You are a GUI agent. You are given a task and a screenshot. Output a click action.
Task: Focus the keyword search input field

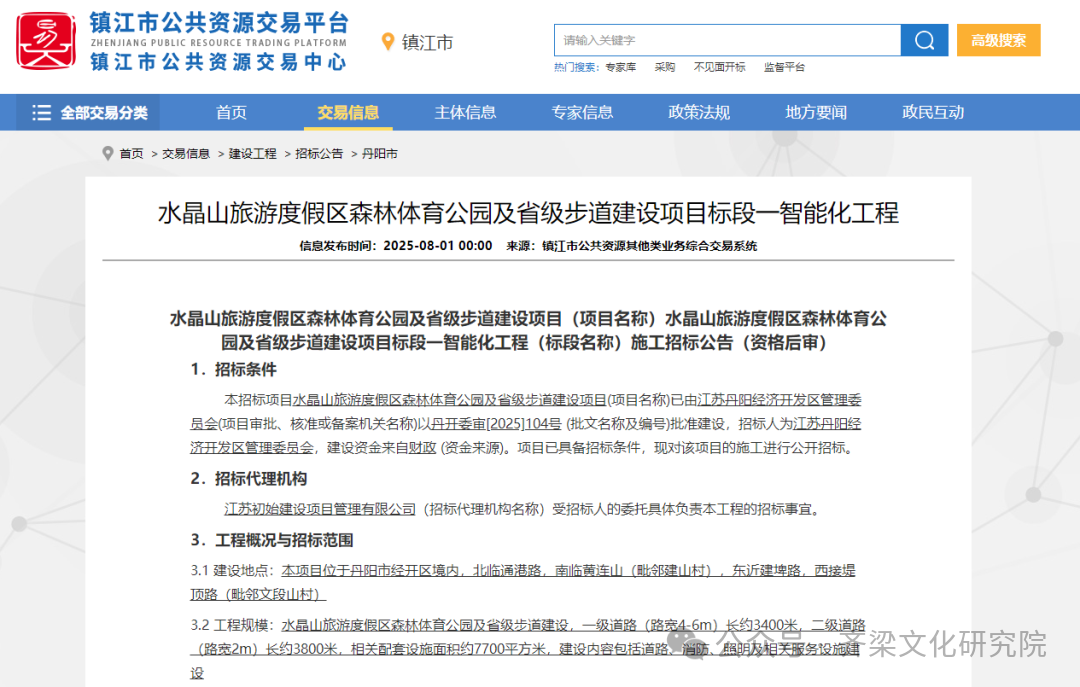click(727, 40)
